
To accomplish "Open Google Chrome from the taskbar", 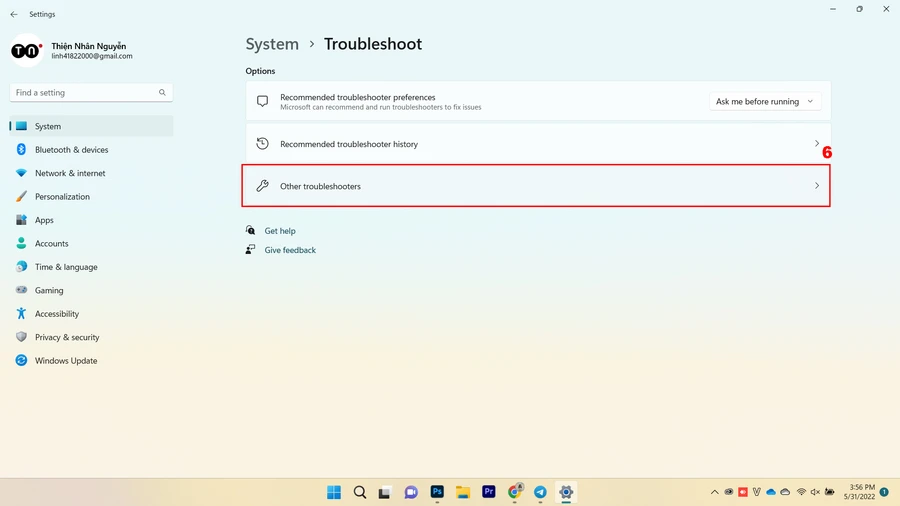I will 515,492.
